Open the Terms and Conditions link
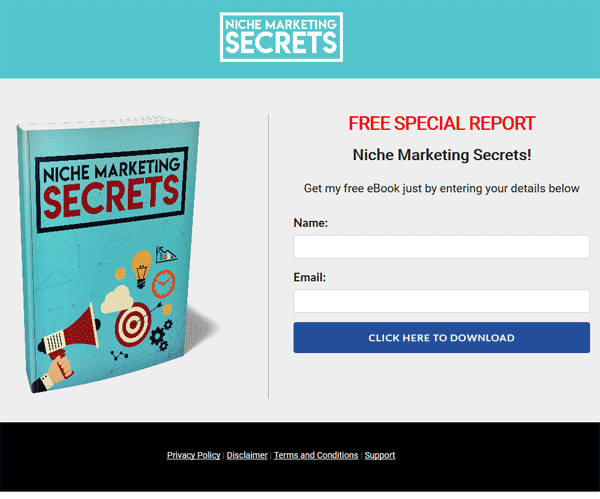This screenshot has width=600, height=499. point(316,455)
